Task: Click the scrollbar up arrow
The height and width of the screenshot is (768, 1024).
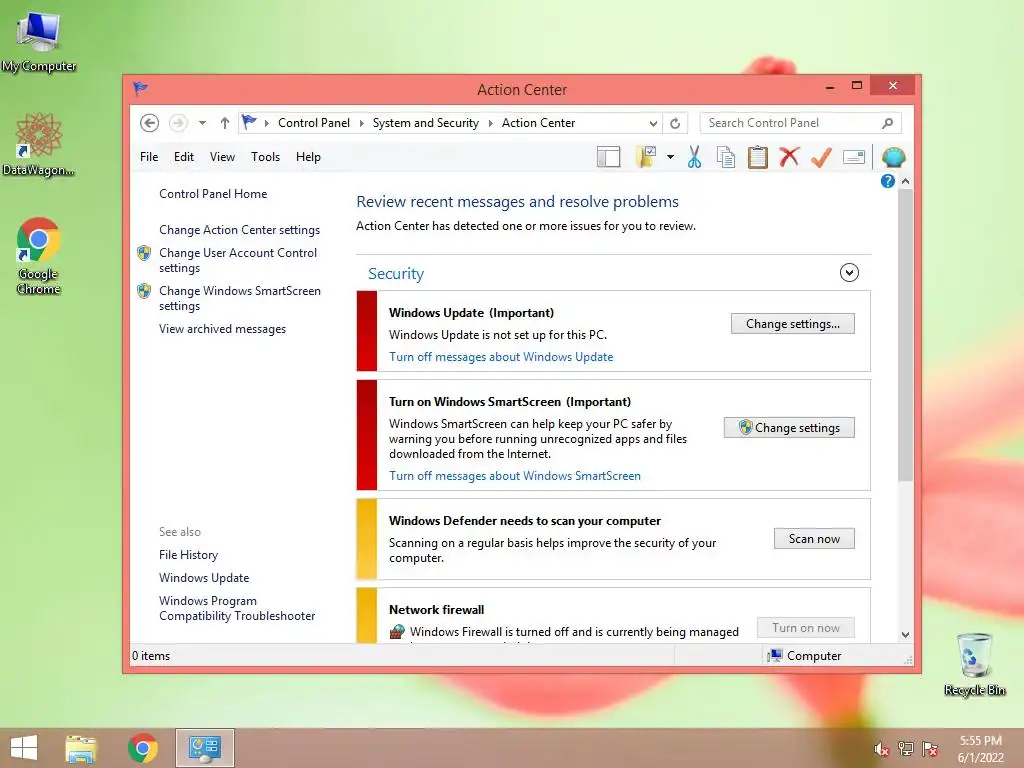Action: click(x=905, y=181)
